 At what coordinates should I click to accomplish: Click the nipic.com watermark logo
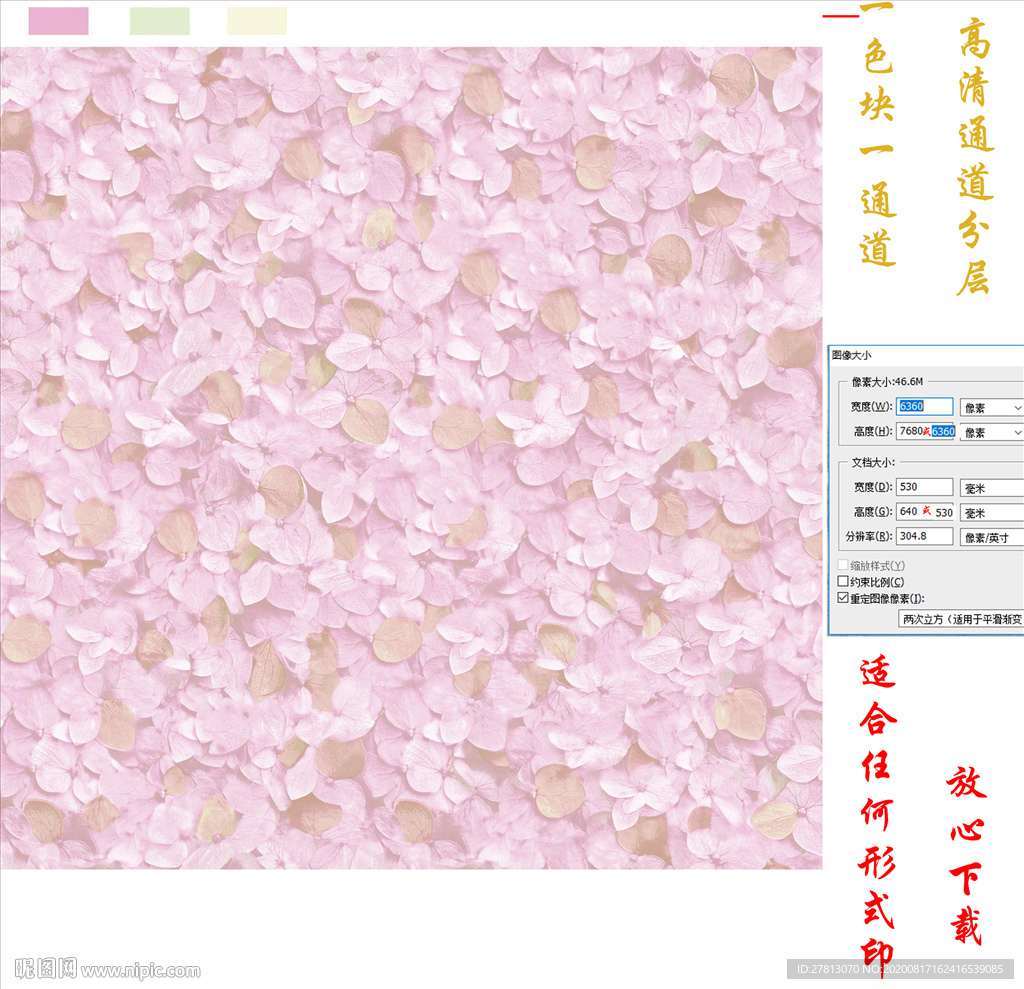(x=108, y=969)
